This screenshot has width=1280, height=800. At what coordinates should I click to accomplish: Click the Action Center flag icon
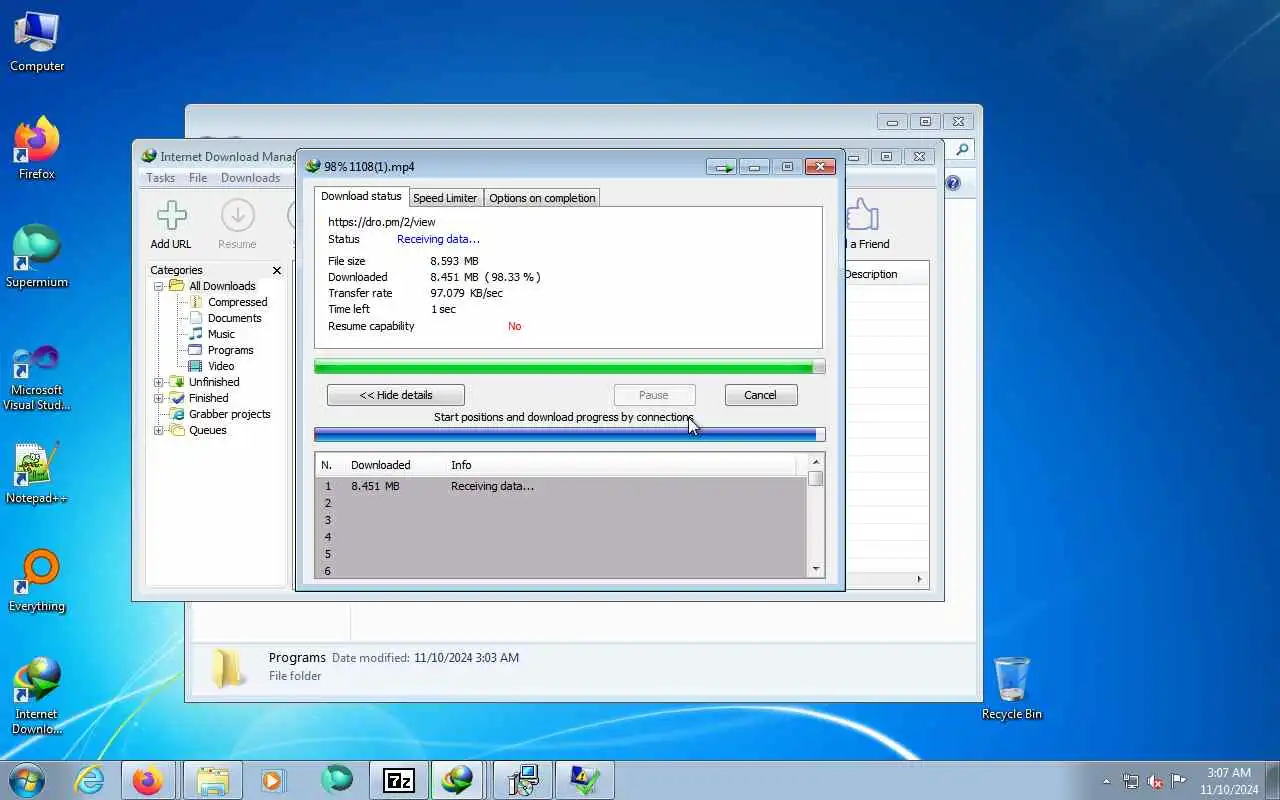click(1179, 781)
